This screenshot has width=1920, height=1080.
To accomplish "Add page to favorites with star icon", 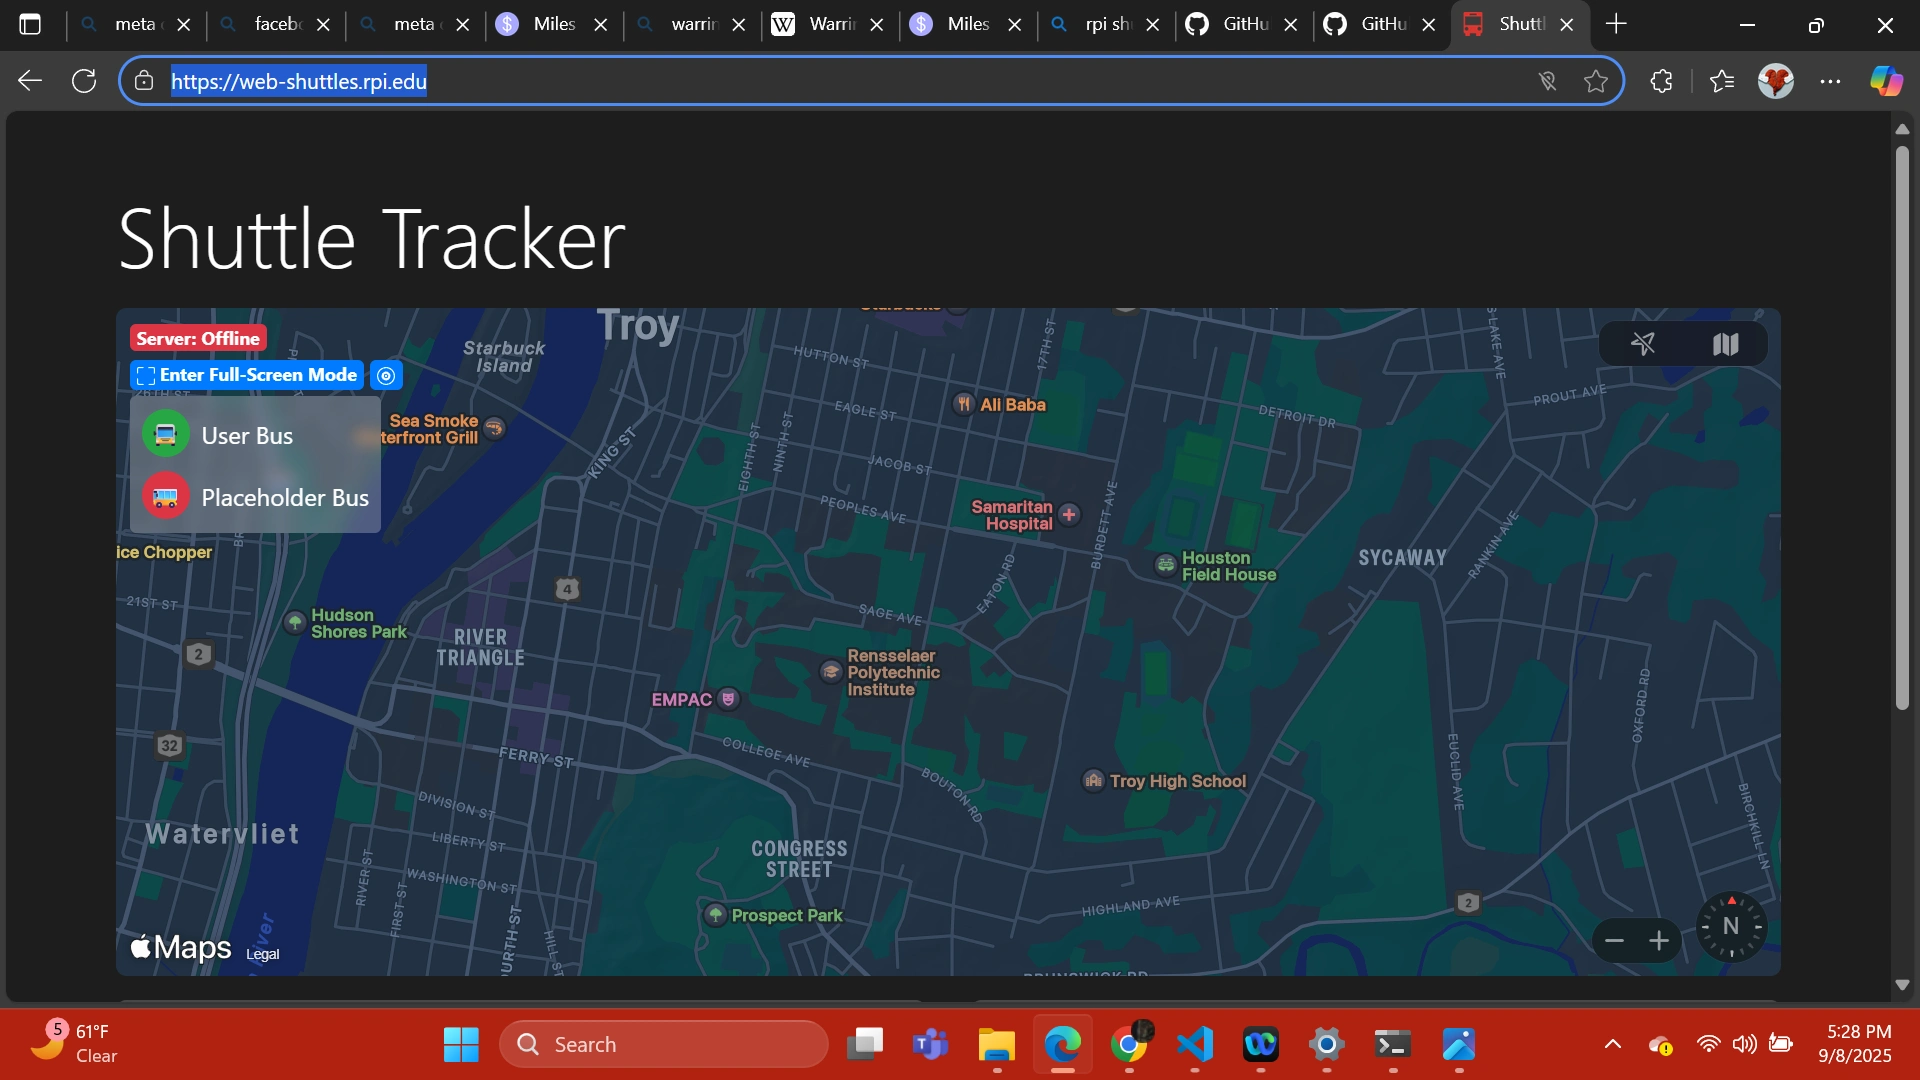I will [1596, 81].
